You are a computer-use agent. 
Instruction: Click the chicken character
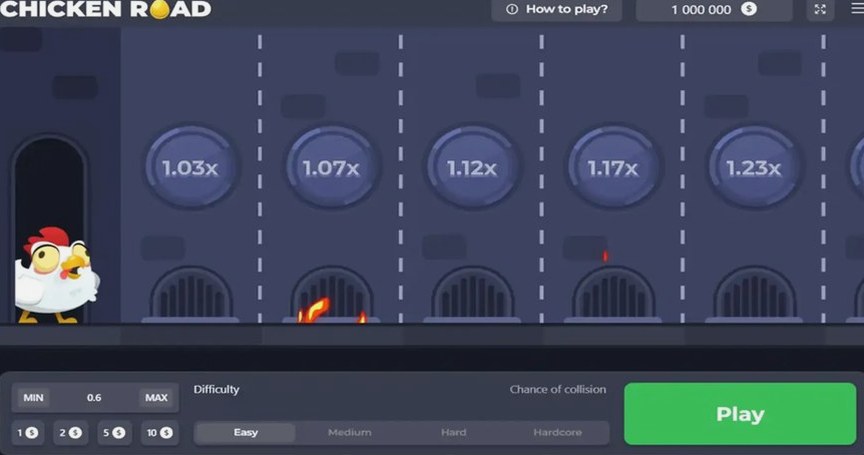coord(55,275)
